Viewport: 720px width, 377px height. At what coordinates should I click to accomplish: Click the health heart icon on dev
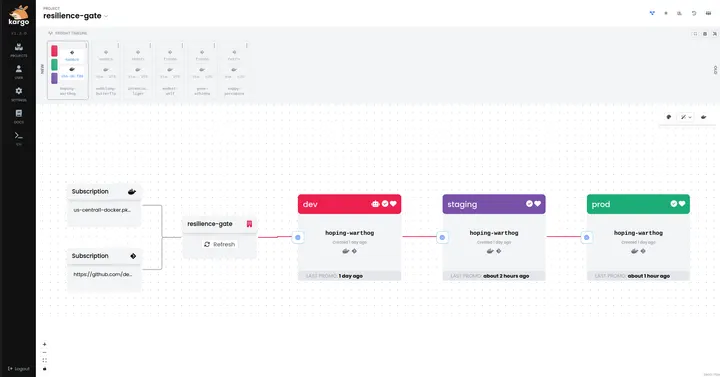point(393,203)
